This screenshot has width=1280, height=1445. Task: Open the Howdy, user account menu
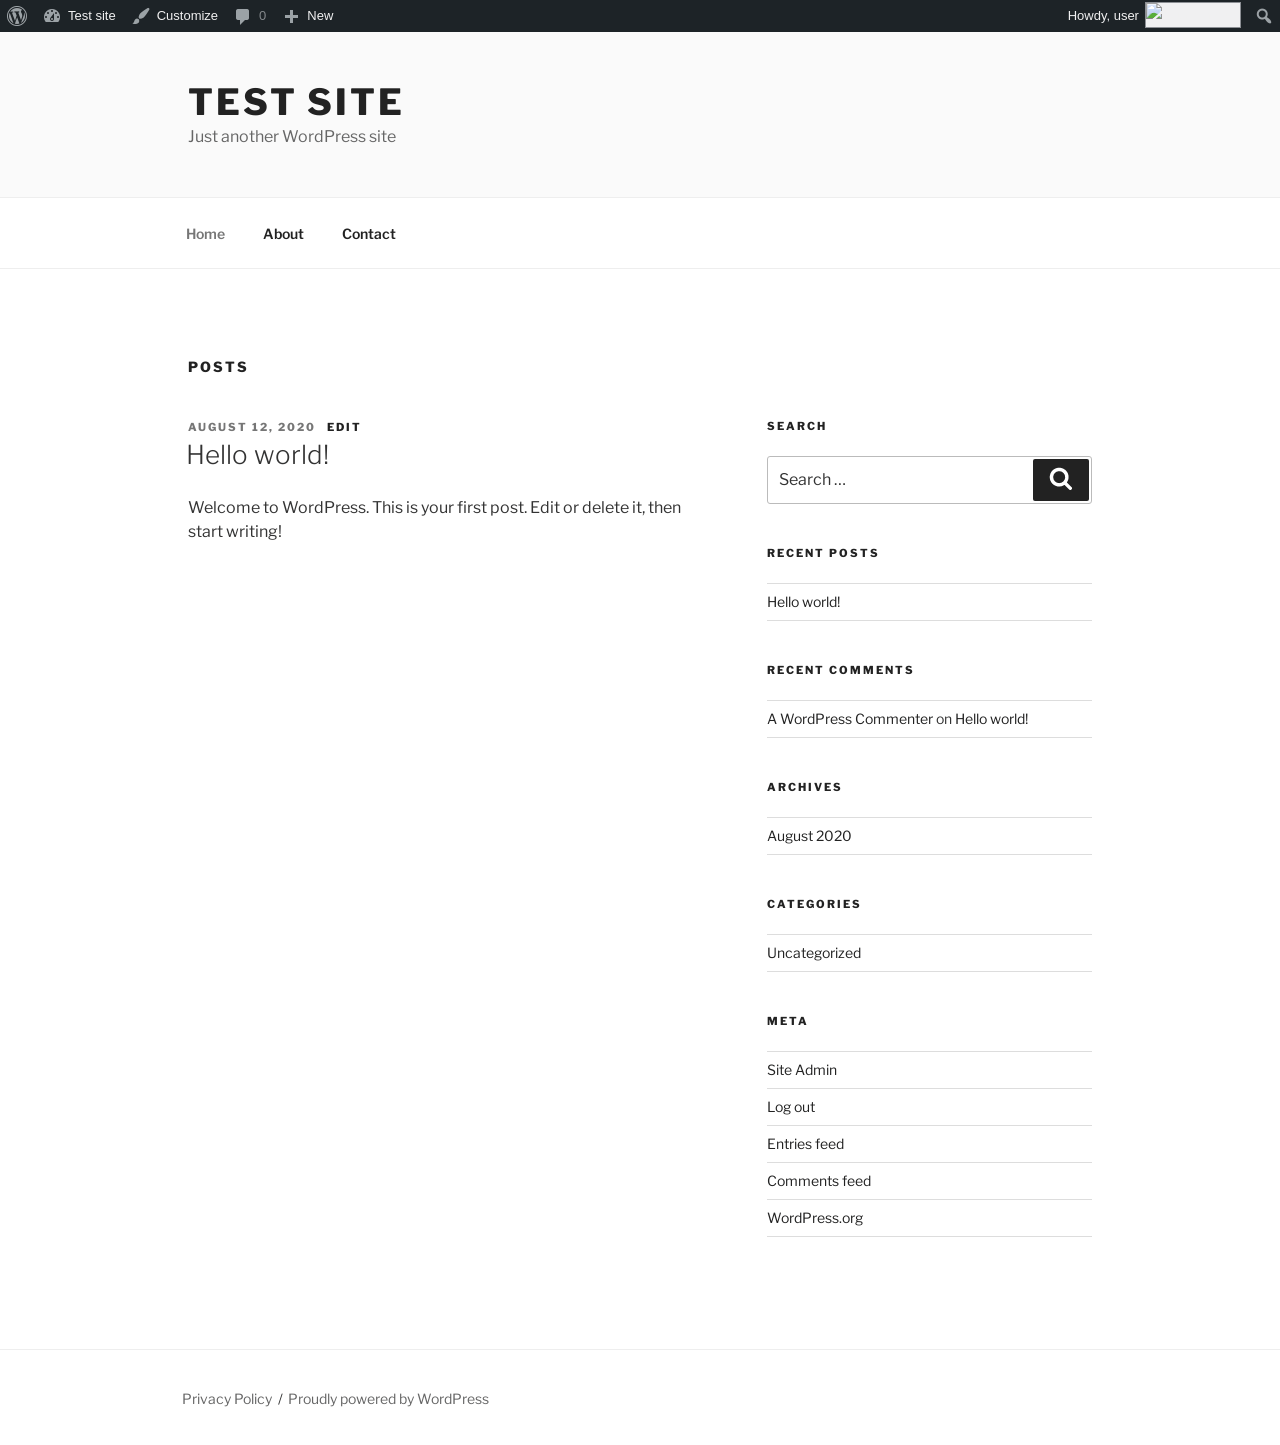pyautogui.click(x=1103, y=16)
